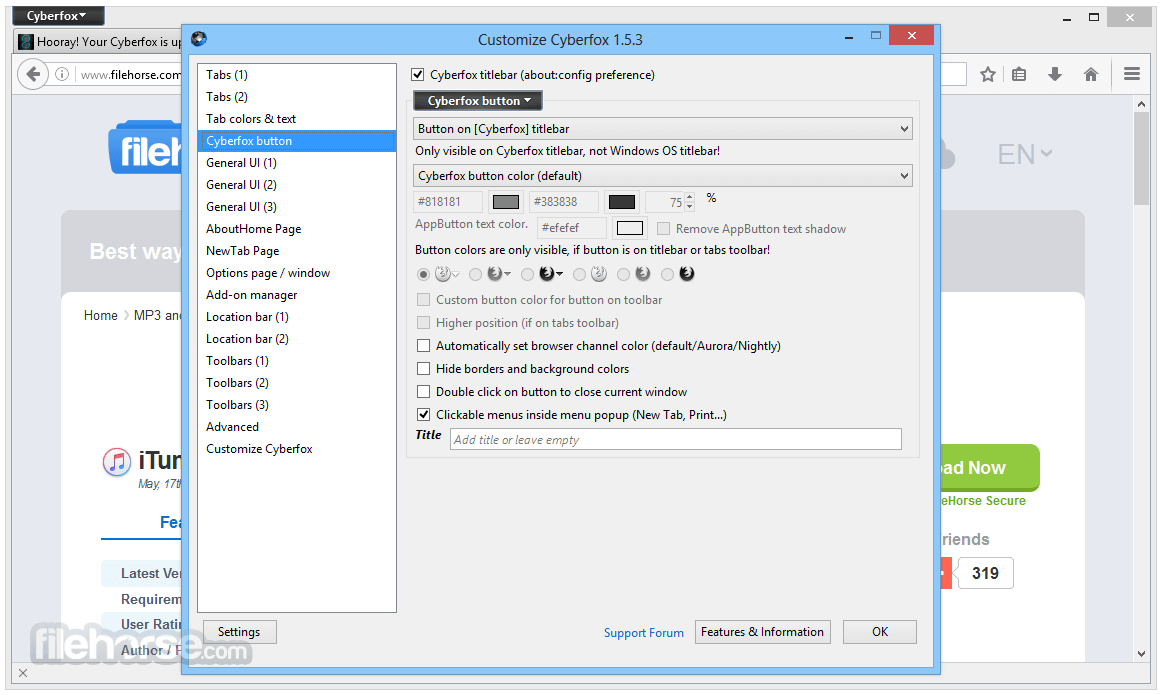The width and height of the screenshot is (1162, 695).
Task: Show bookmarks list icon in browser toolbar
Action: [x=1019, y=74]
